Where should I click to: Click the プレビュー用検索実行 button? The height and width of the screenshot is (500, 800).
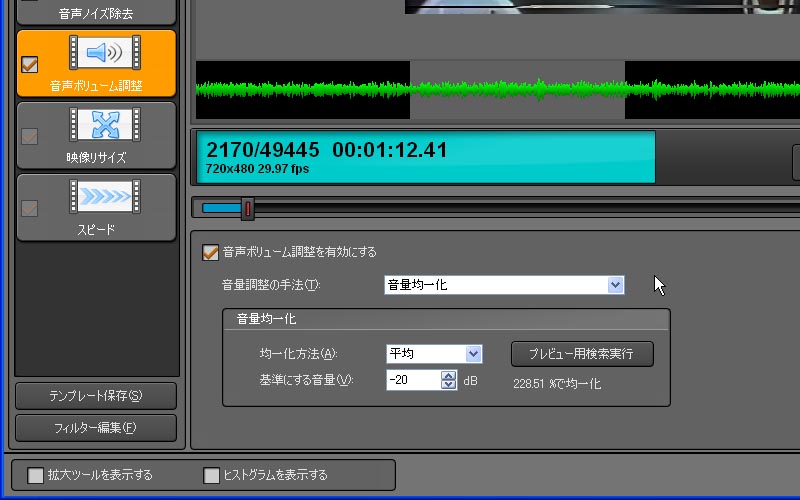tap(582, 354)
